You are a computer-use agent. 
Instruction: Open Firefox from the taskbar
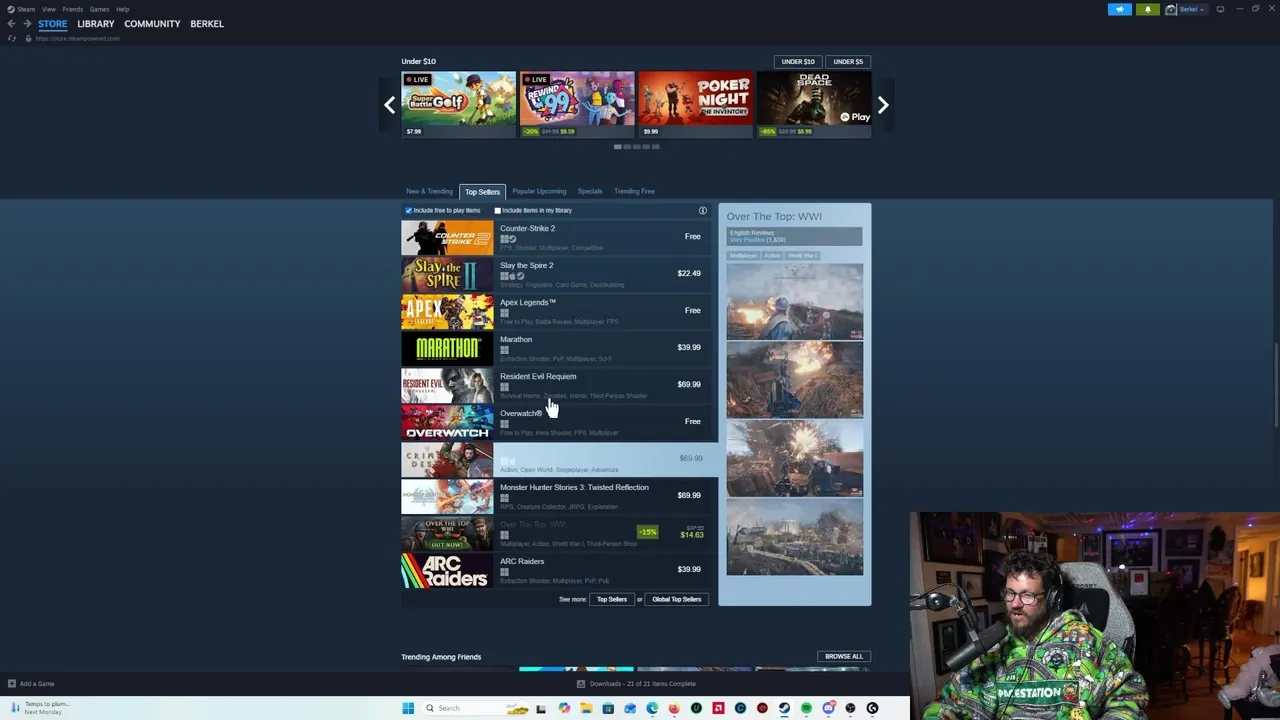(x=674, y=708)
